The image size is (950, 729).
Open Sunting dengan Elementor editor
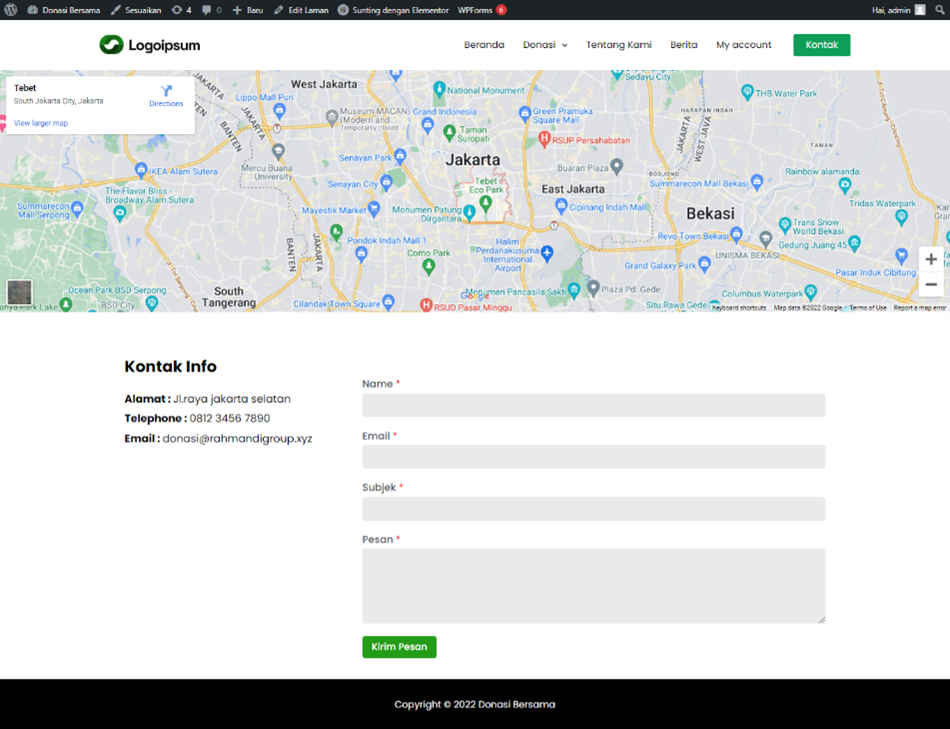393,9
